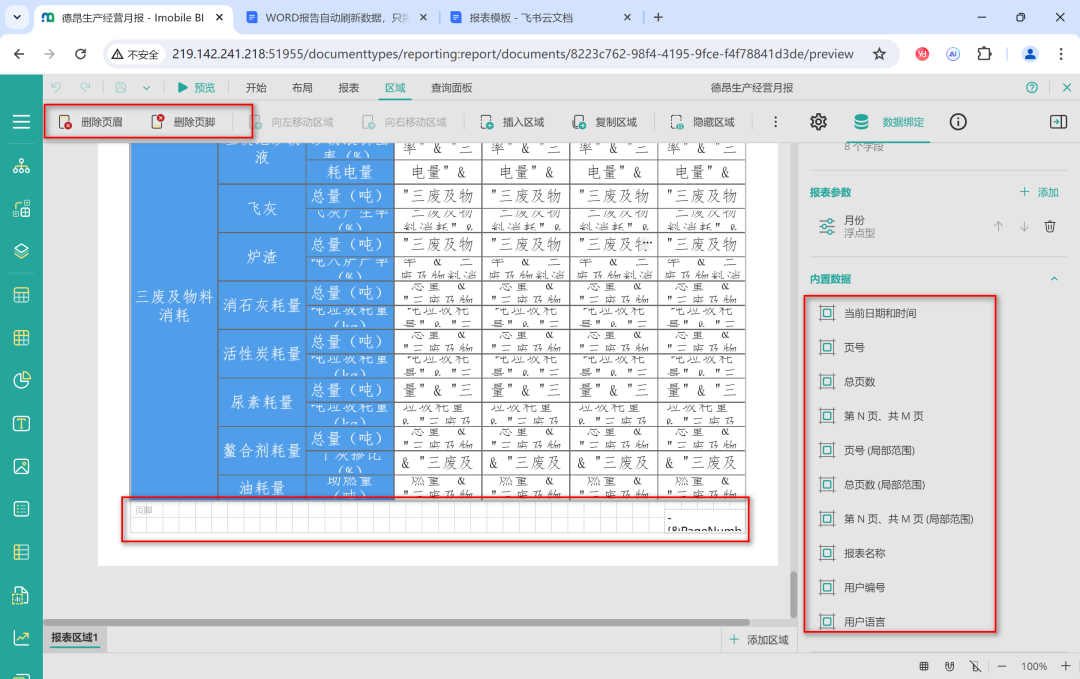Open the save options dropdown arrow

pyautogui.click(x=146, y=88)
